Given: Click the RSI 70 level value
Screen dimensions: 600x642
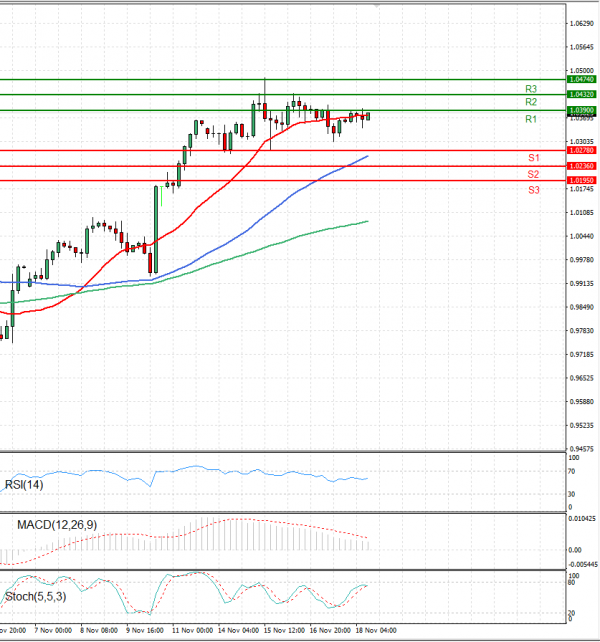Looking at the screenshot, I should point(572,472).
